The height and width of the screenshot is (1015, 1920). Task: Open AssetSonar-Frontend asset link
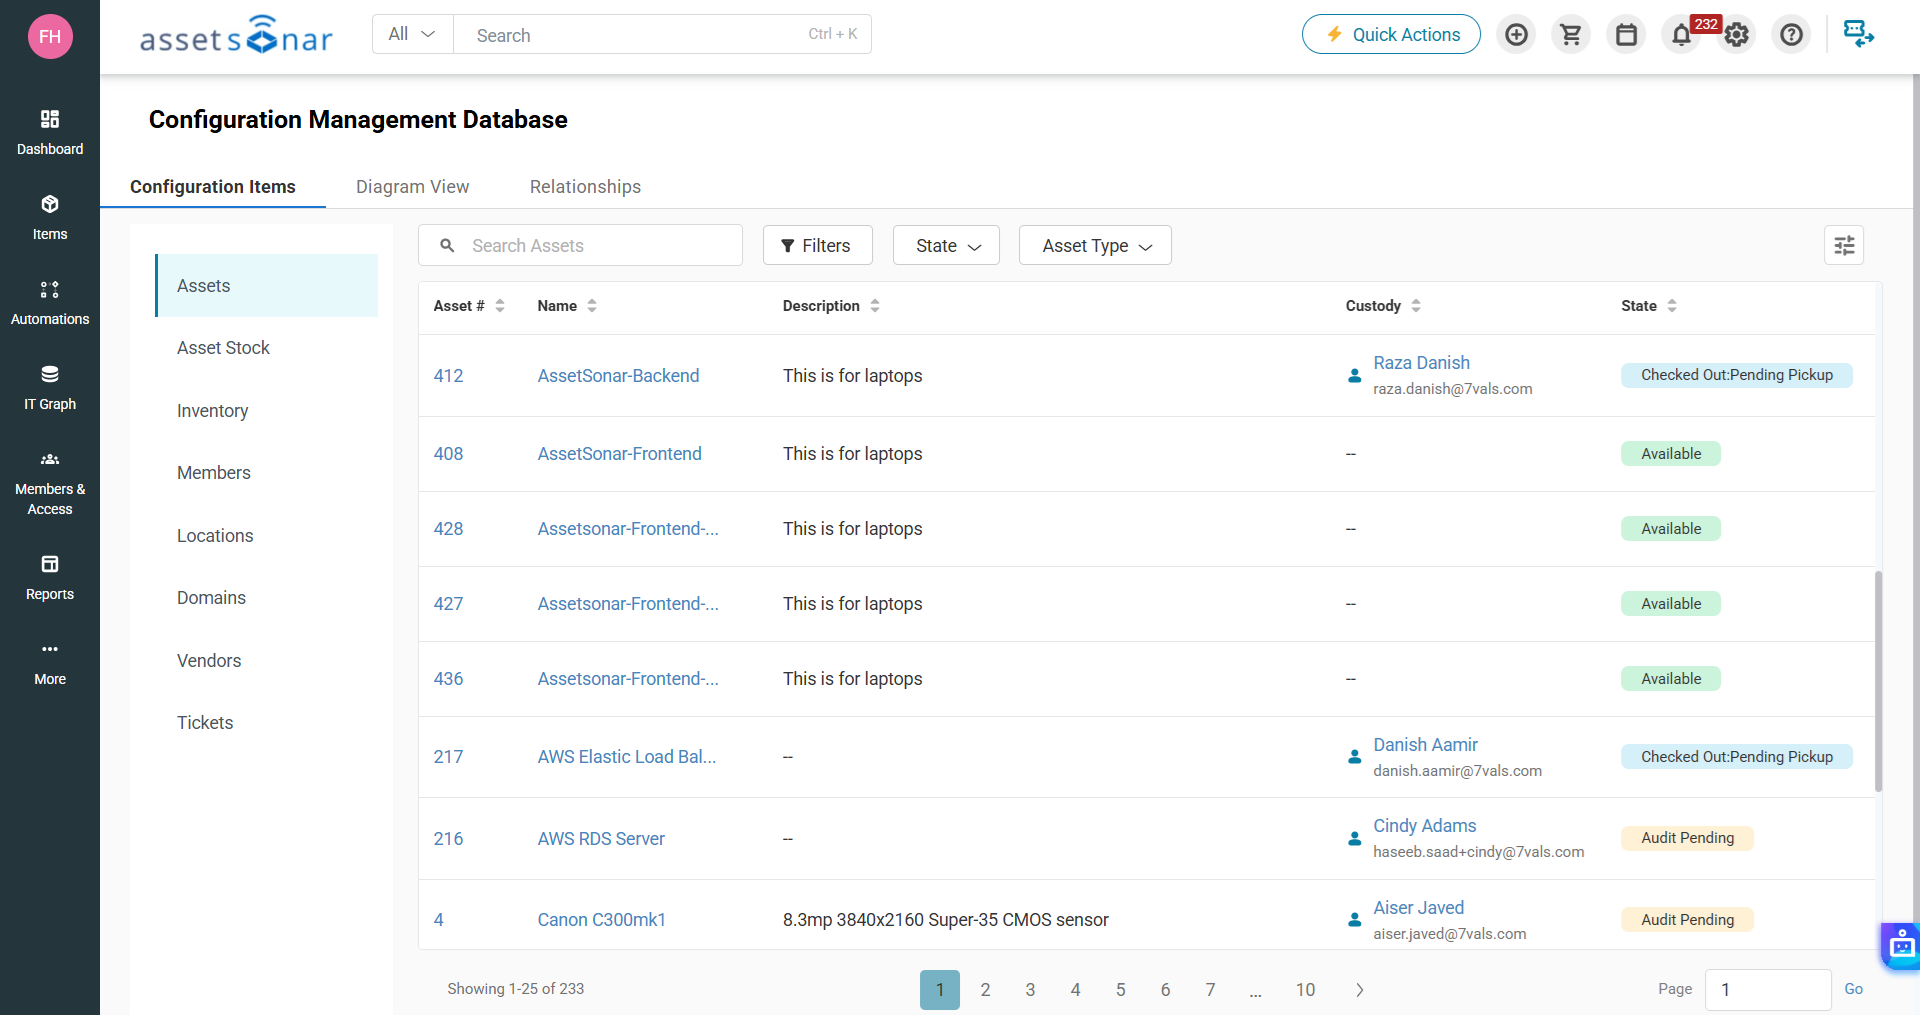[619, 454]
